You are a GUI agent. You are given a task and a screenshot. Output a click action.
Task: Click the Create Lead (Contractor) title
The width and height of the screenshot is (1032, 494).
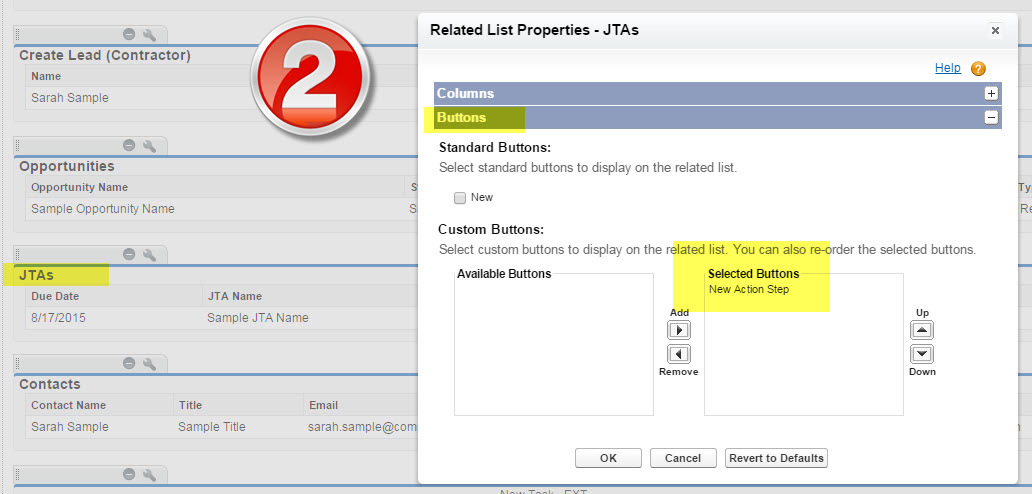click(x=105, y=55)
